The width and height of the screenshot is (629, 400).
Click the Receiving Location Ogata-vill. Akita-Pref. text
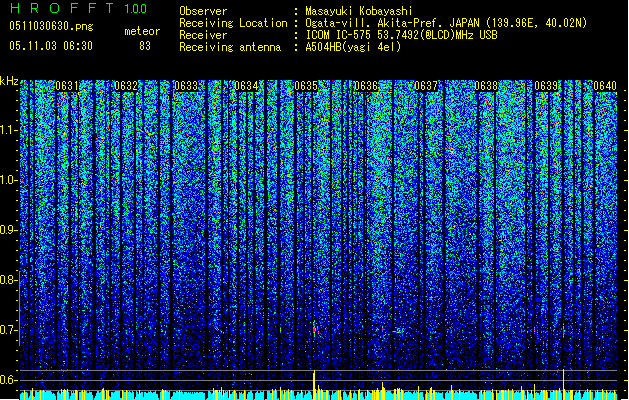pos(446,23)
